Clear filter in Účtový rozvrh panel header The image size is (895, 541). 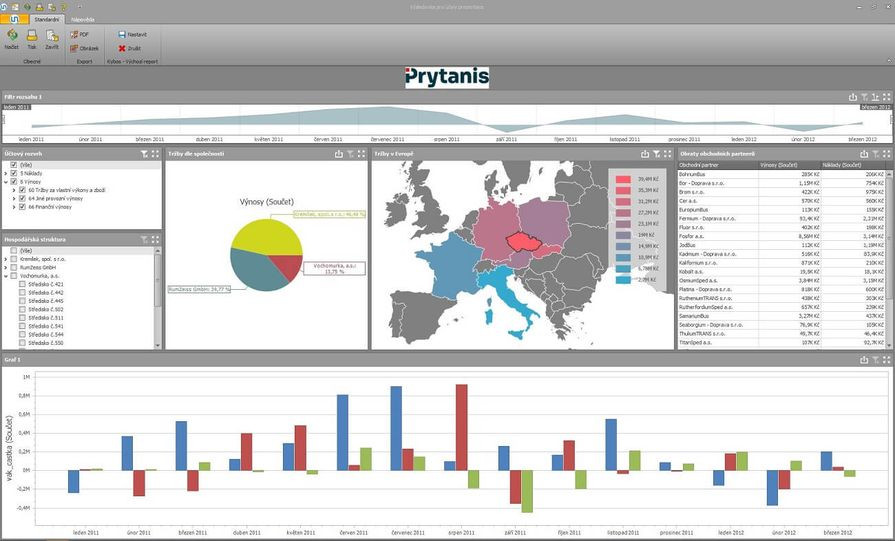point(145,154)
